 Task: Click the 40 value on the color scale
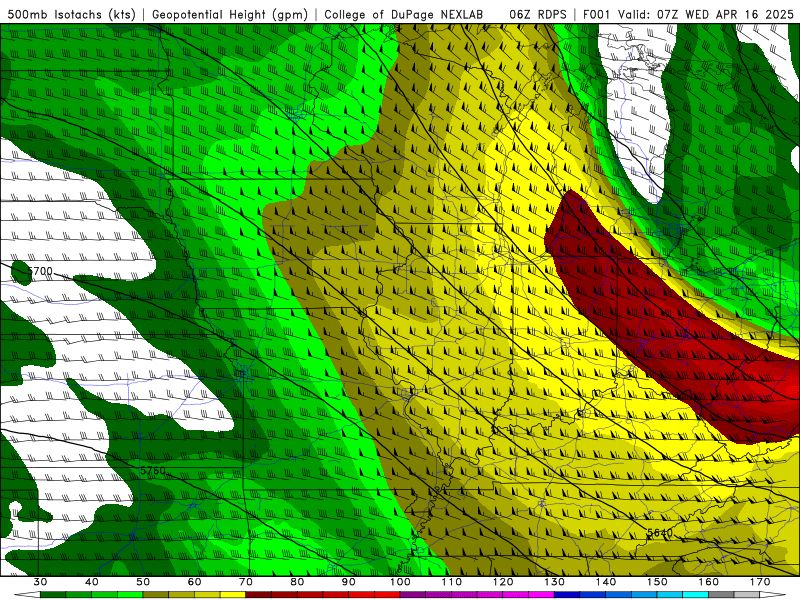(x=92, y=582)
